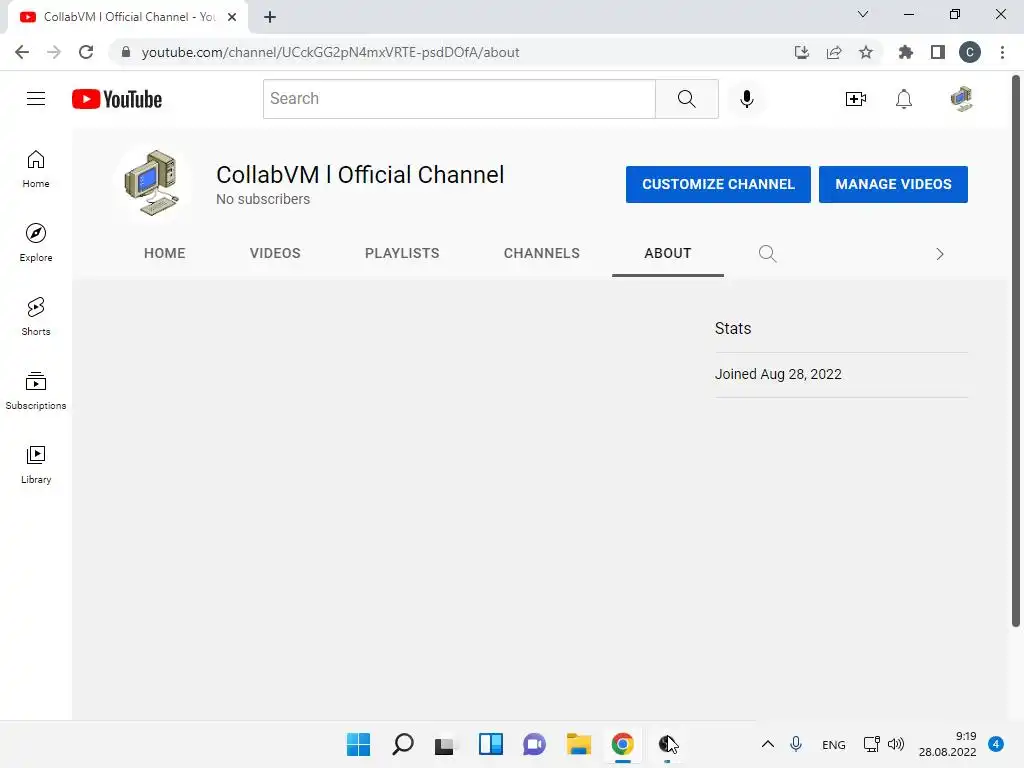Open the account avatar menu in YouTube header
The width and height of the screenshot is (1024, 768).
point(961,99)
